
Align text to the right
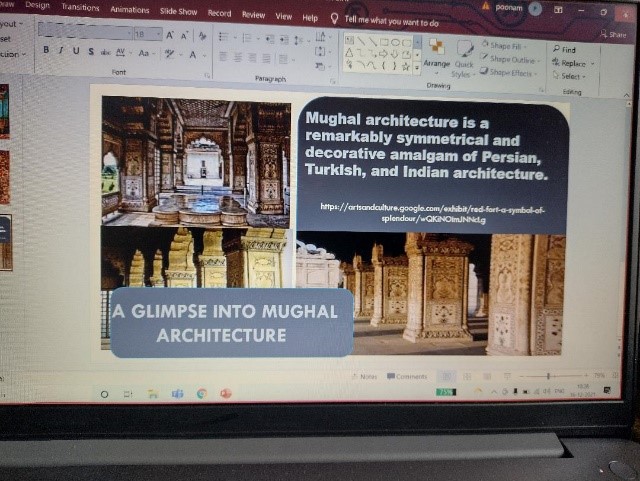click(x=252, y=58)
